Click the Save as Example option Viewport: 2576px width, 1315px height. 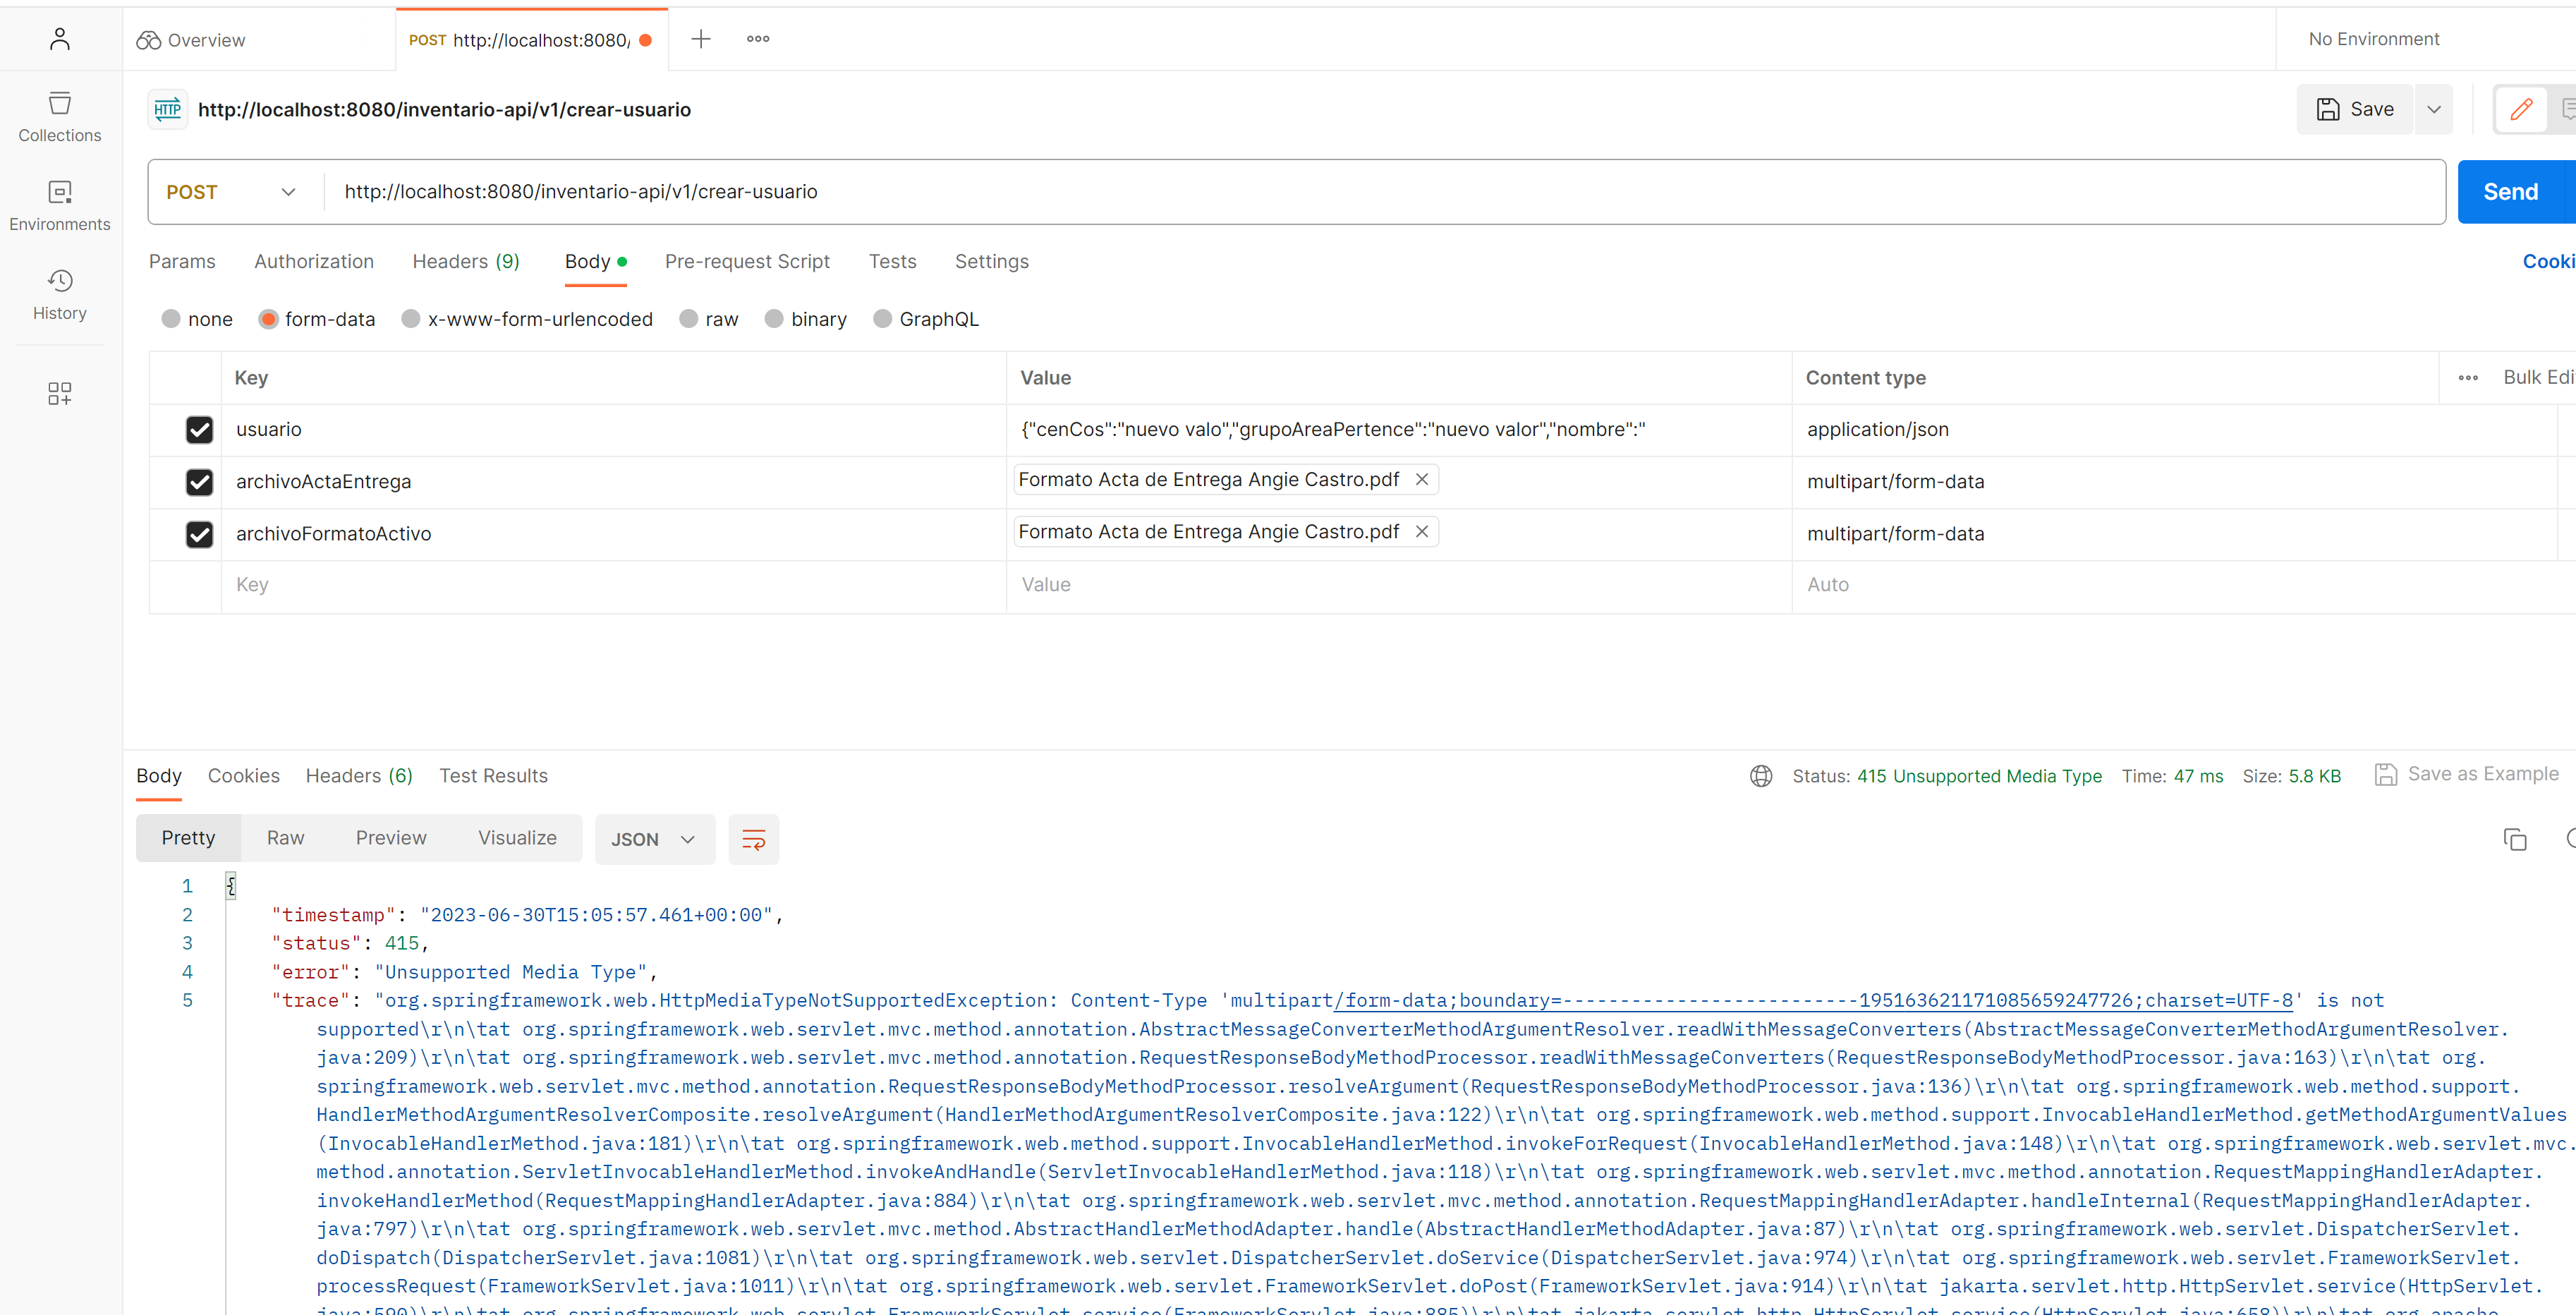click(2467, 774)
